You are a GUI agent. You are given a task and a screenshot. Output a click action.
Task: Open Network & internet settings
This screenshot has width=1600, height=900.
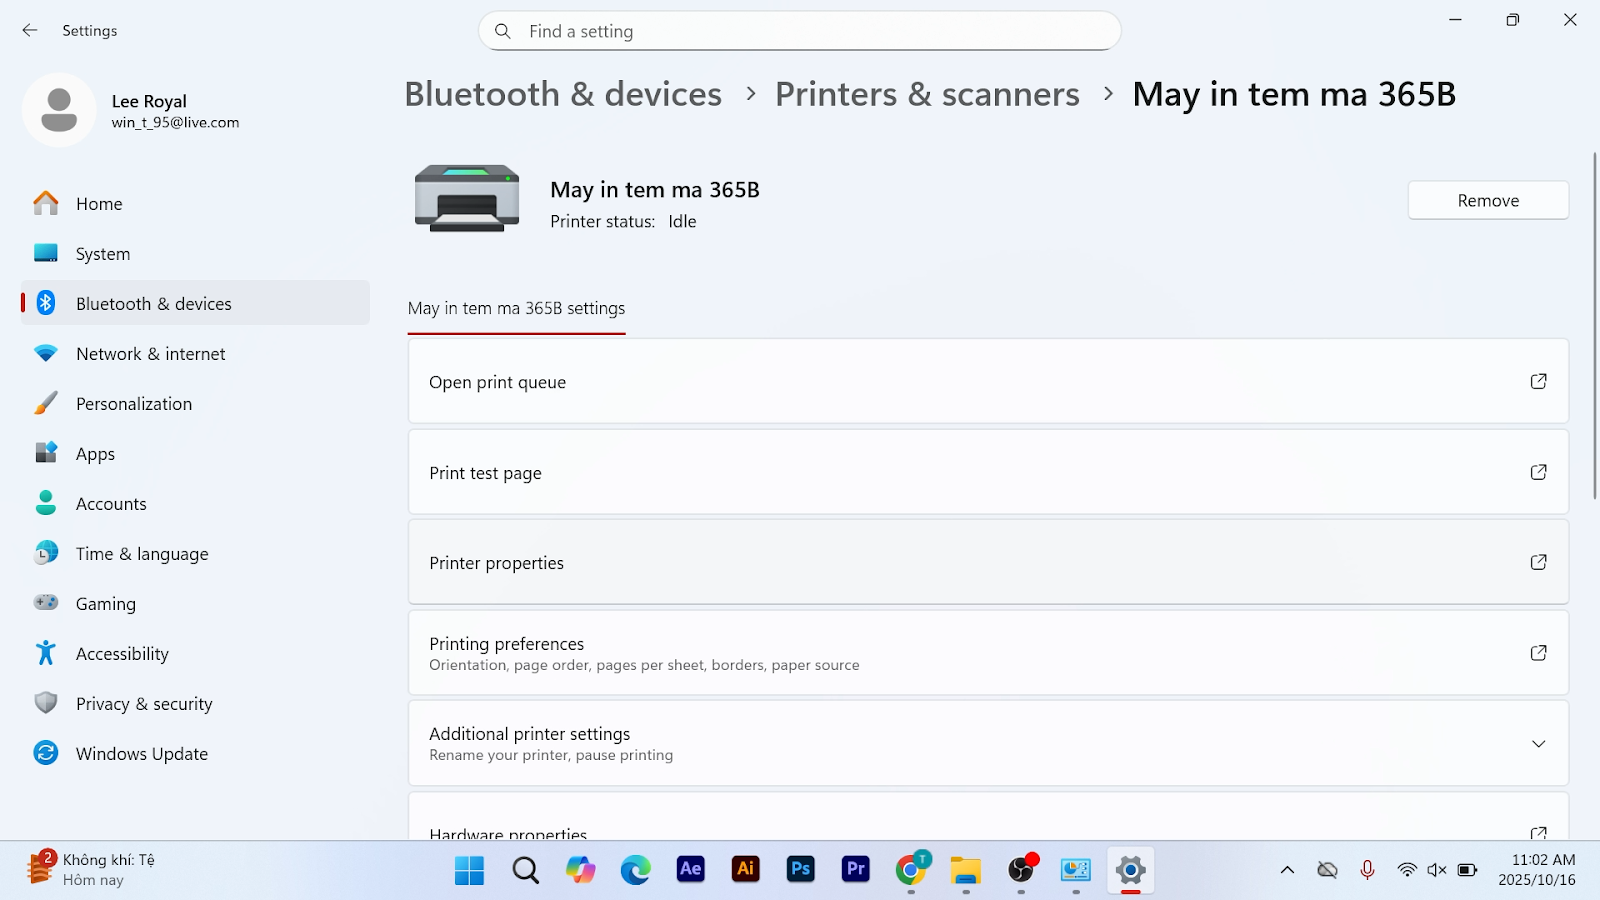(150, 354)
